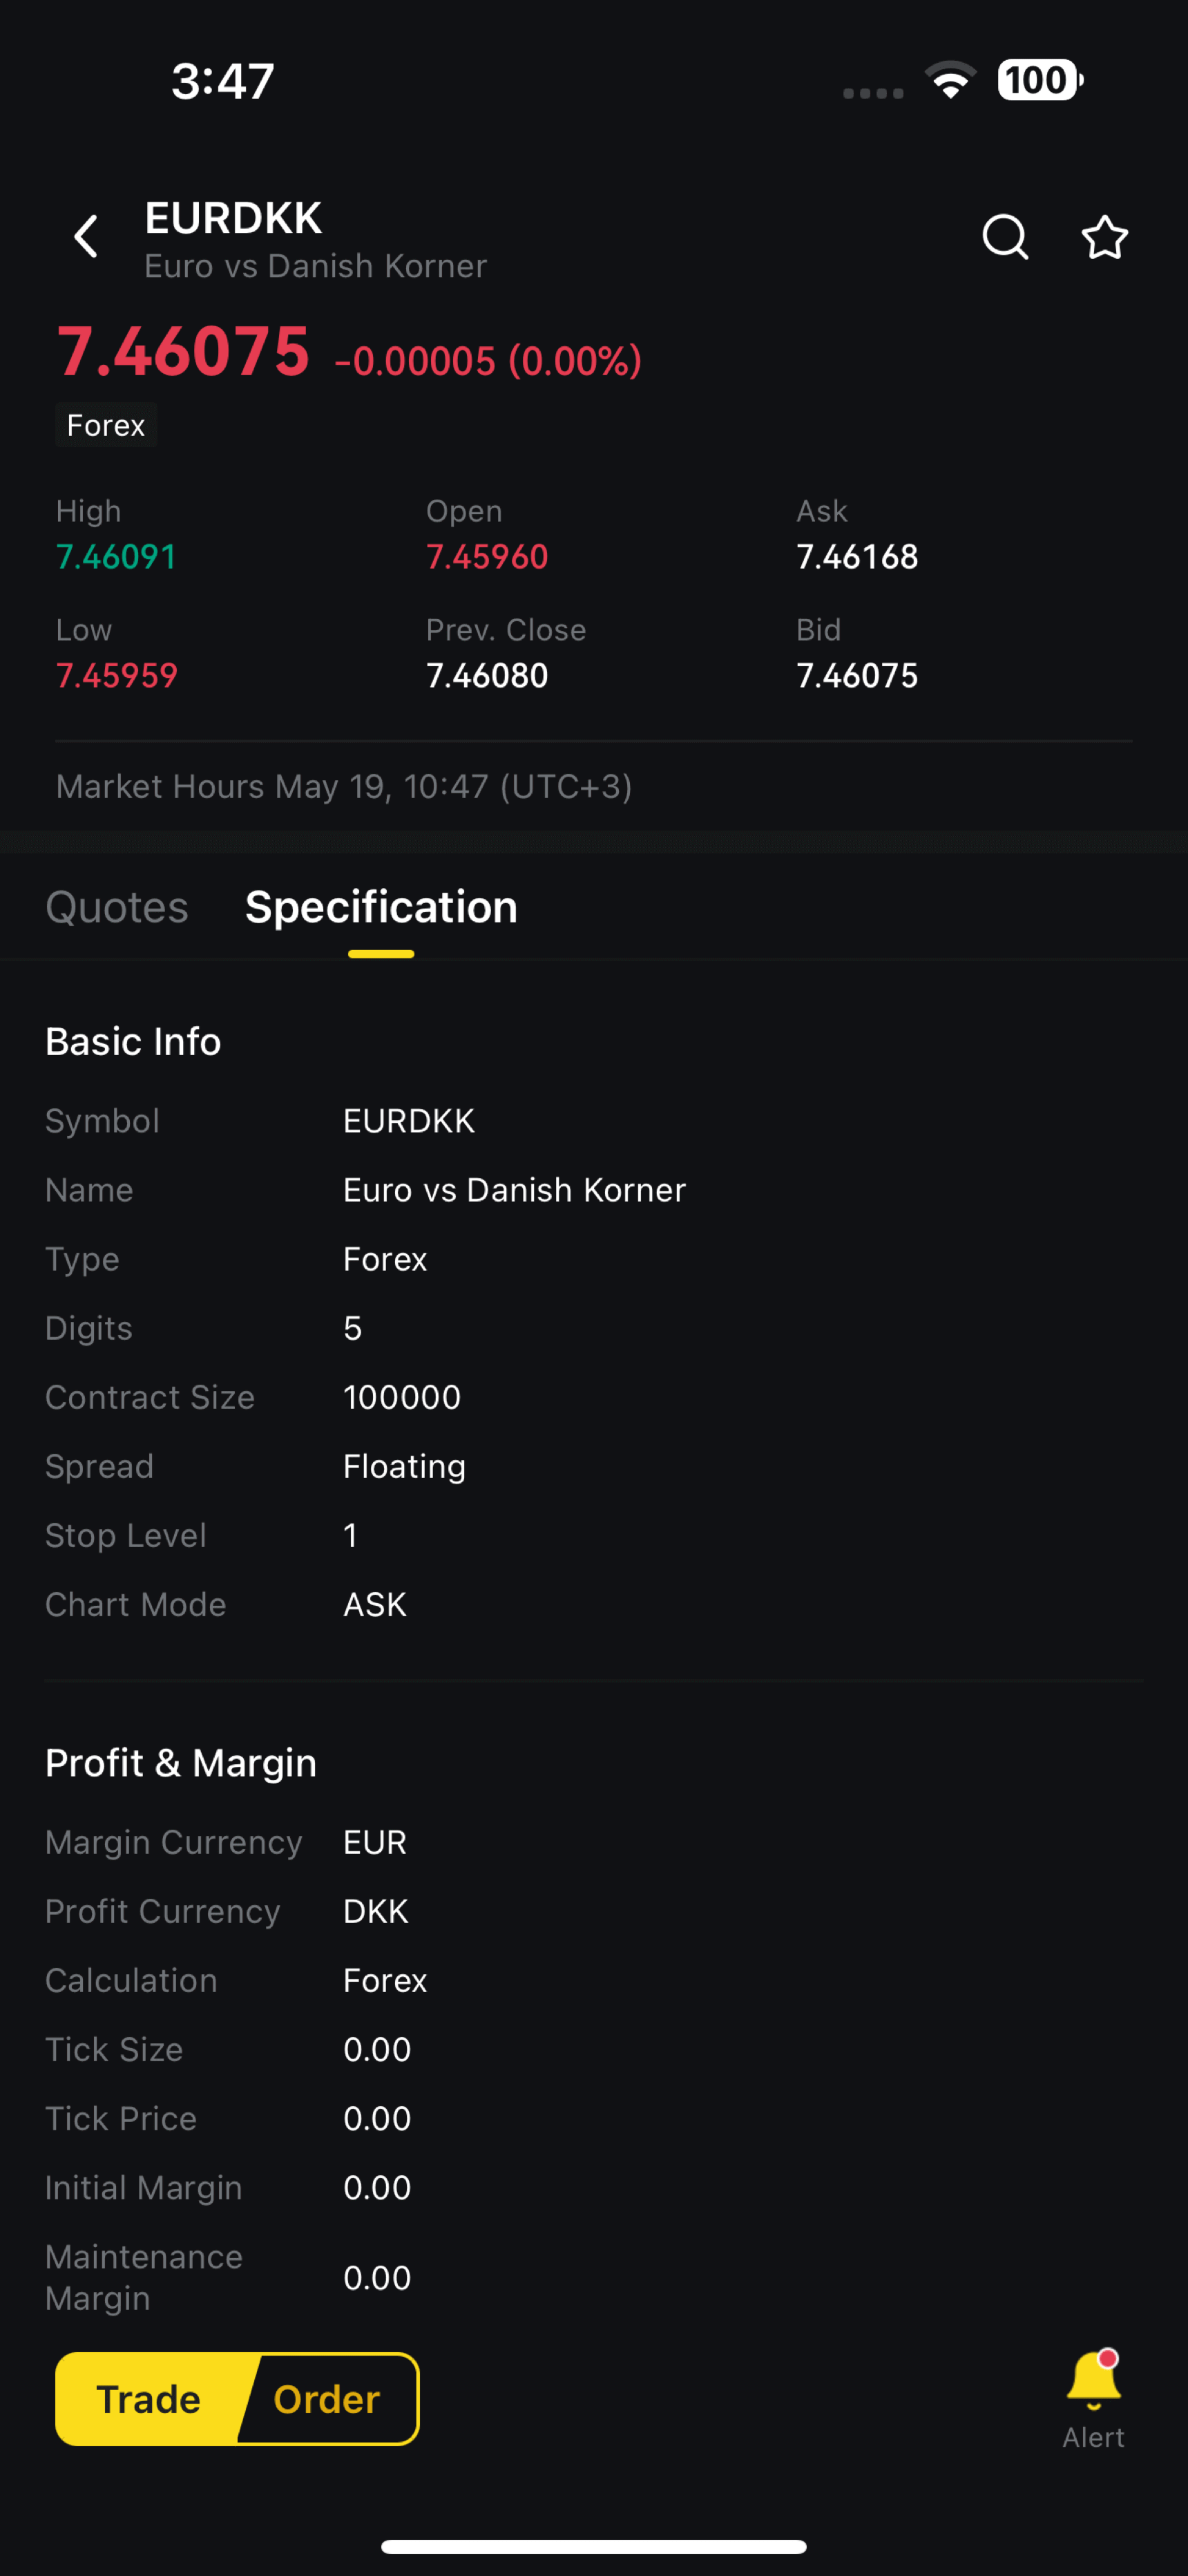Tap the battery indicator icon
This screenshot has height=2576, width=1188.
[x=1040, y=80]
